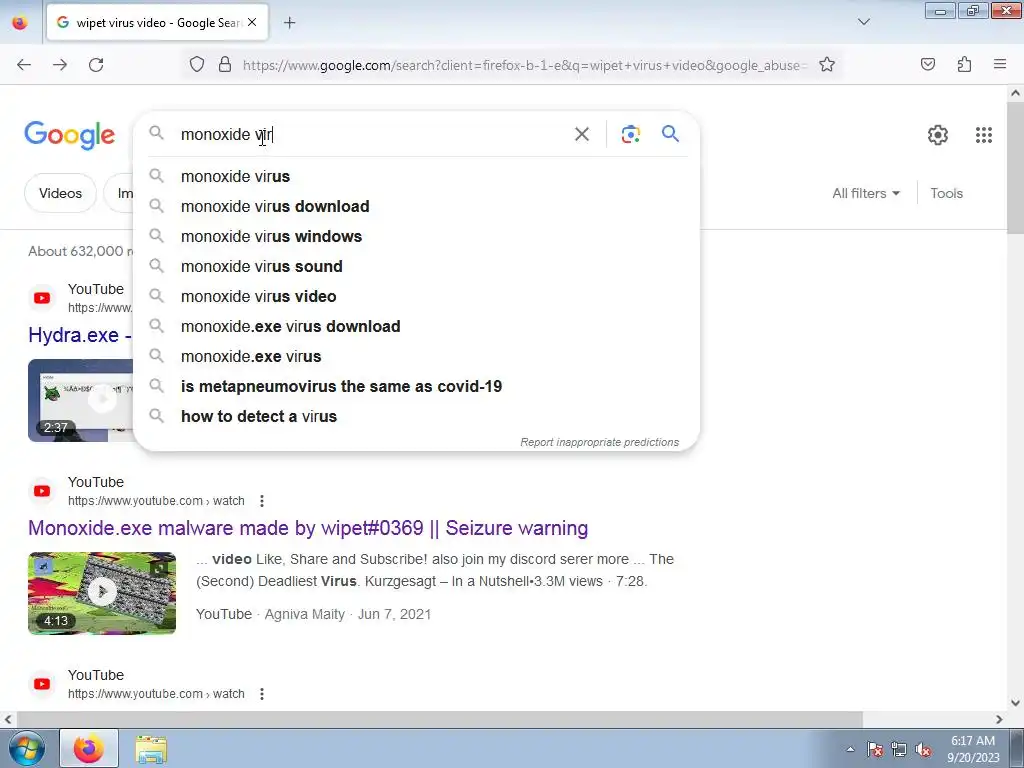
Task: Select the suggestion 'monoxide virus sound'
Action: tap(416, 266)
